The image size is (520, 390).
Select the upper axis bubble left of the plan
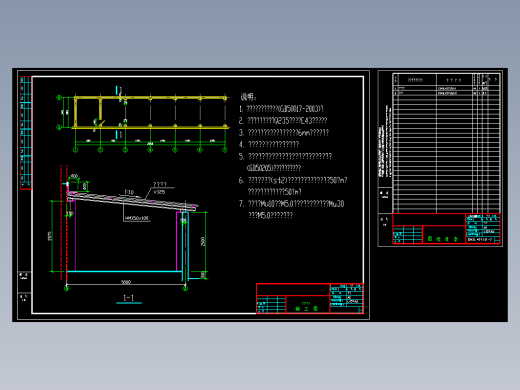pos(59,98)
